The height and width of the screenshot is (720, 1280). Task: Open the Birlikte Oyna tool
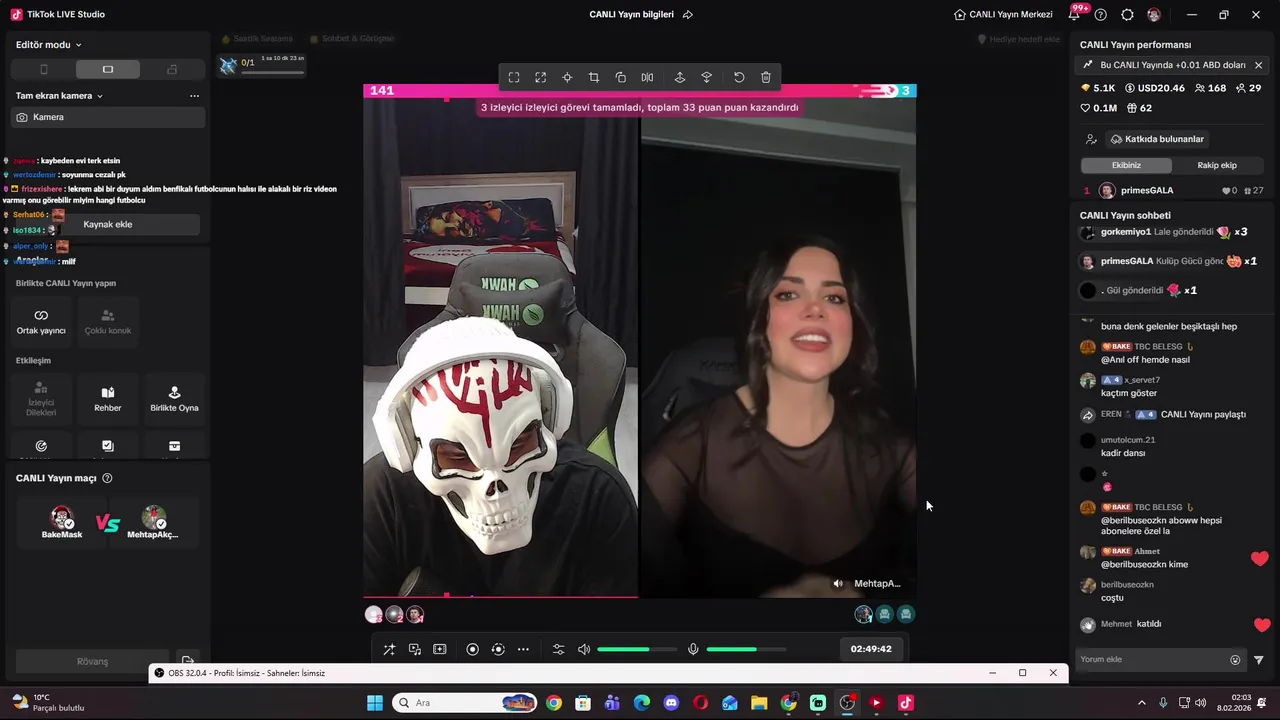click(x=174, y=399)
